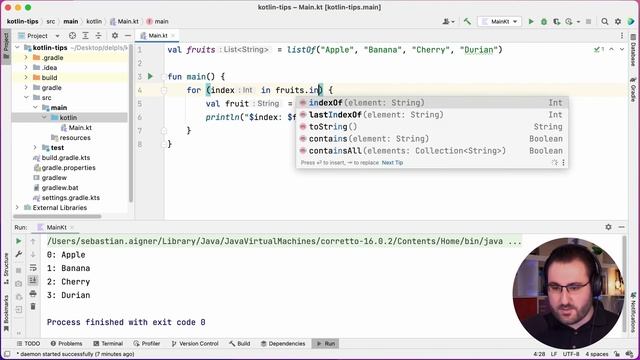Open the TODO tool window
This screenshot has width=640, height=360.
click(x=28, y=344)
